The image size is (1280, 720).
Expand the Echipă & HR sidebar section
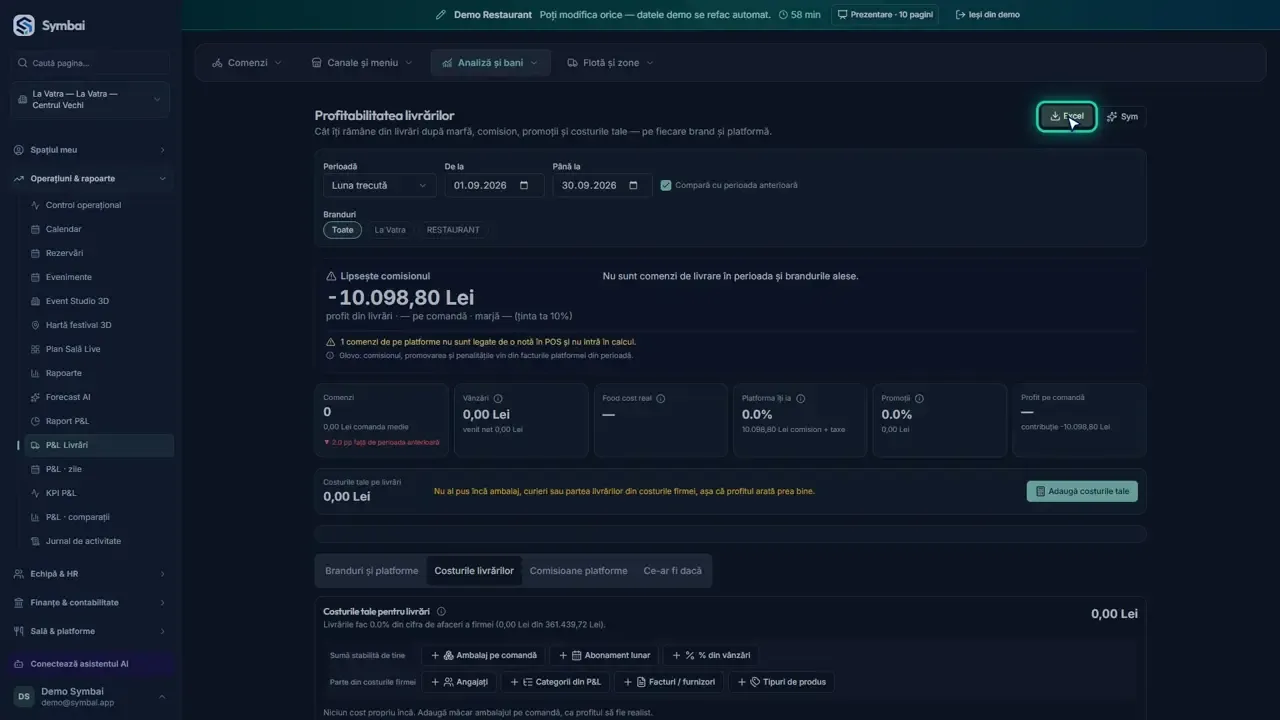click(90, 574)
